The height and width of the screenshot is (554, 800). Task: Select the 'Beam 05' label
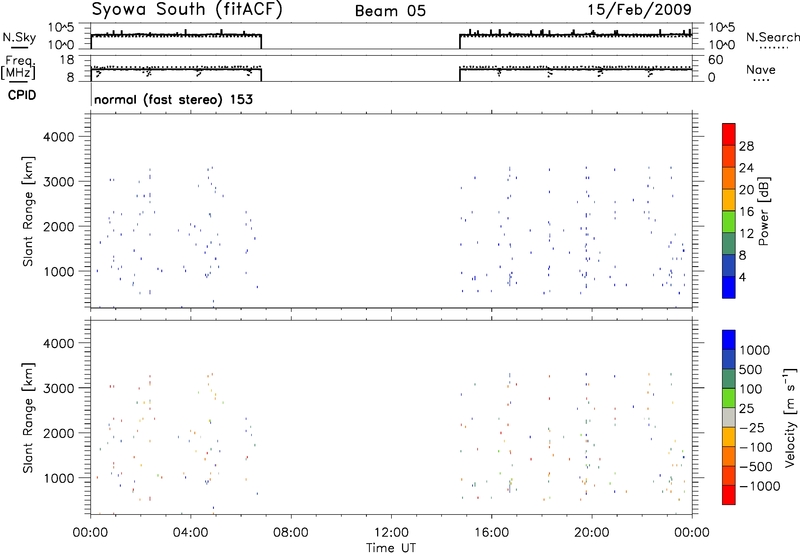(390, 11)
